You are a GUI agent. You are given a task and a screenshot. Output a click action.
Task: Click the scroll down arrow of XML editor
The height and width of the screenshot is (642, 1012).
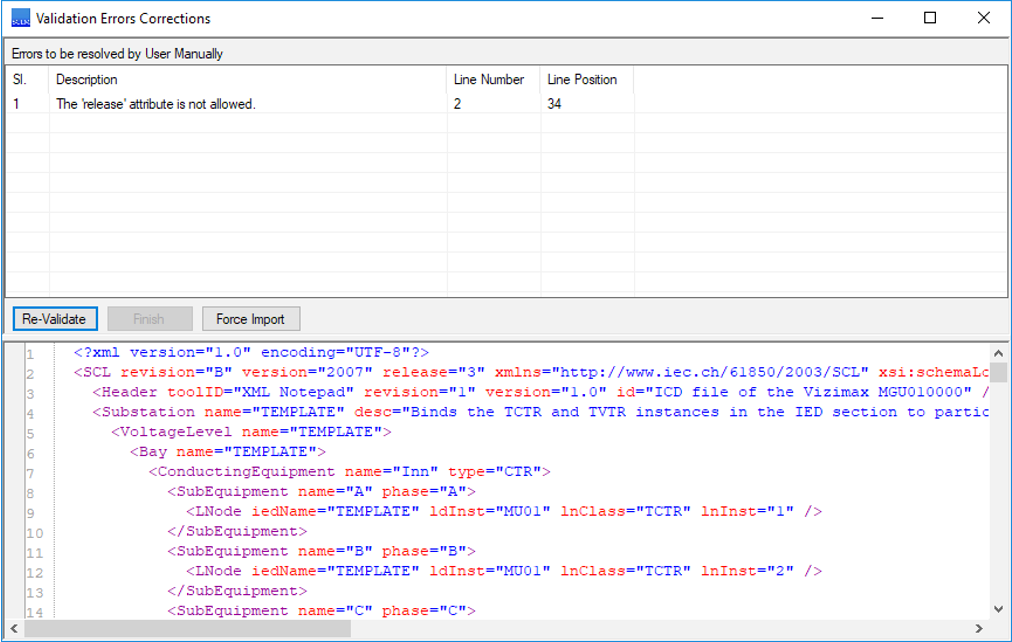tap(998, 609)
